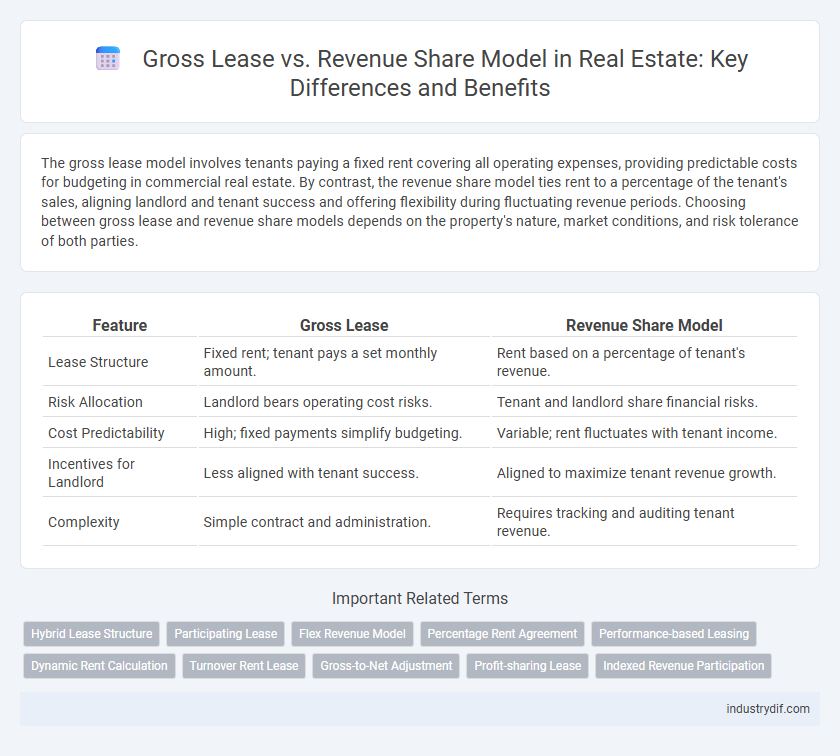Click cell 'Variable; rent fluctuates with tenant income.'

point(644,433)
